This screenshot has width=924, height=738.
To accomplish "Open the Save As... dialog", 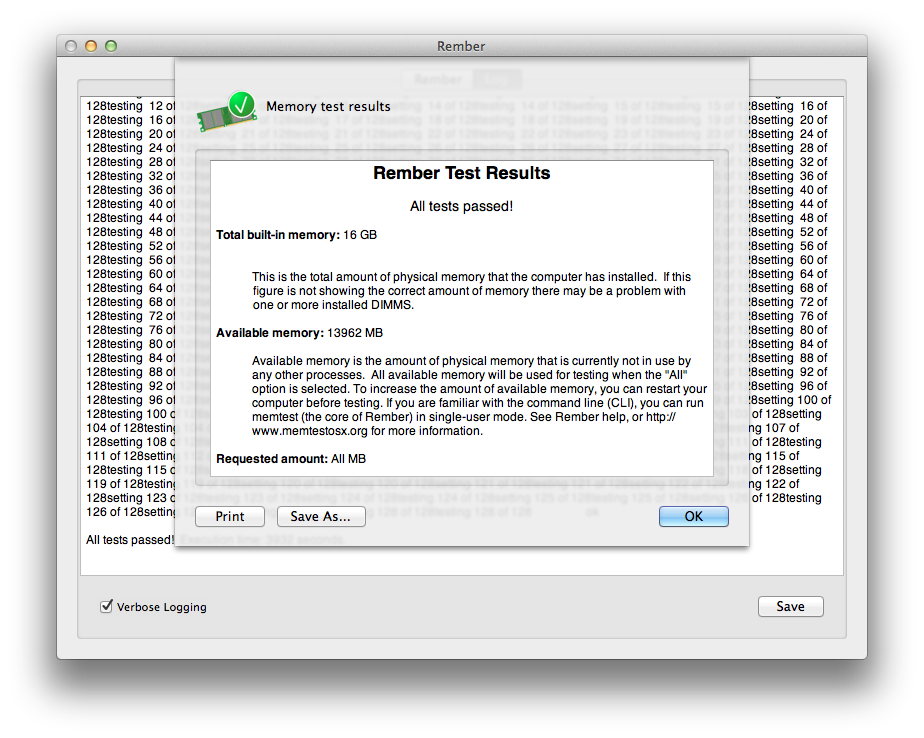I will (321, 516).
